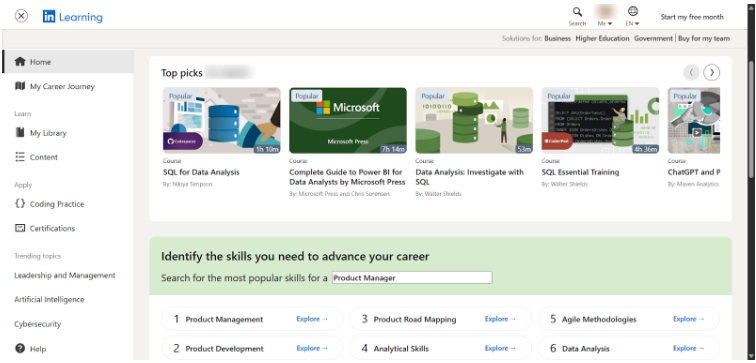Click Data Analysis: Investigate with SQL title
Image resolution: width=756 pixels, height=363 pixels.
pyautogui.click(x=470, y=177)
